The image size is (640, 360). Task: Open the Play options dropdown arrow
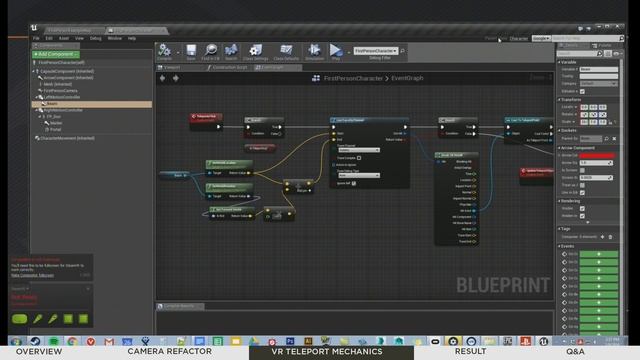(348, 53)
